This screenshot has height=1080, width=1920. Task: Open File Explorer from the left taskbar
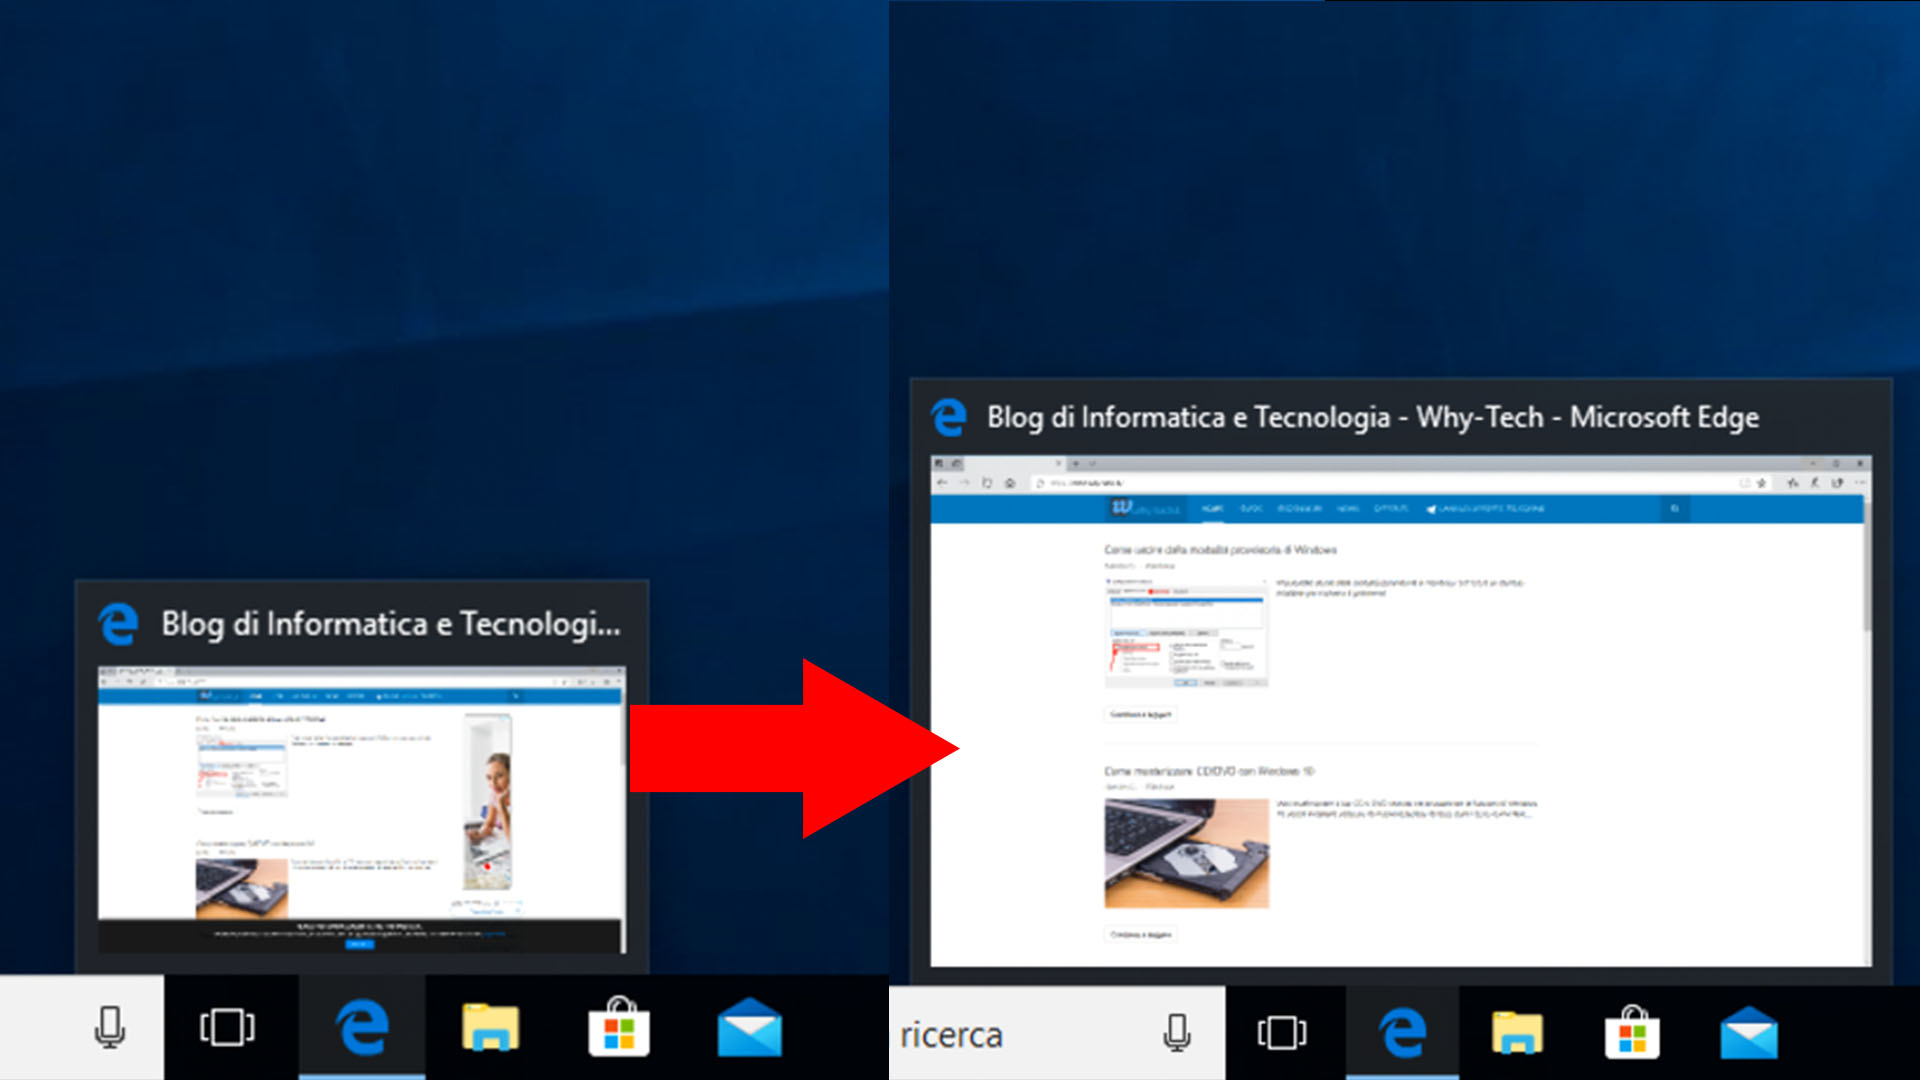(490, 1027)
